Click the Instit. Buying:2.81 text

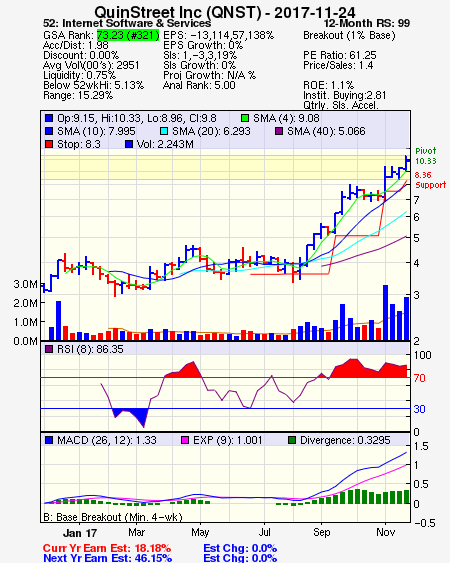(345, 96)
